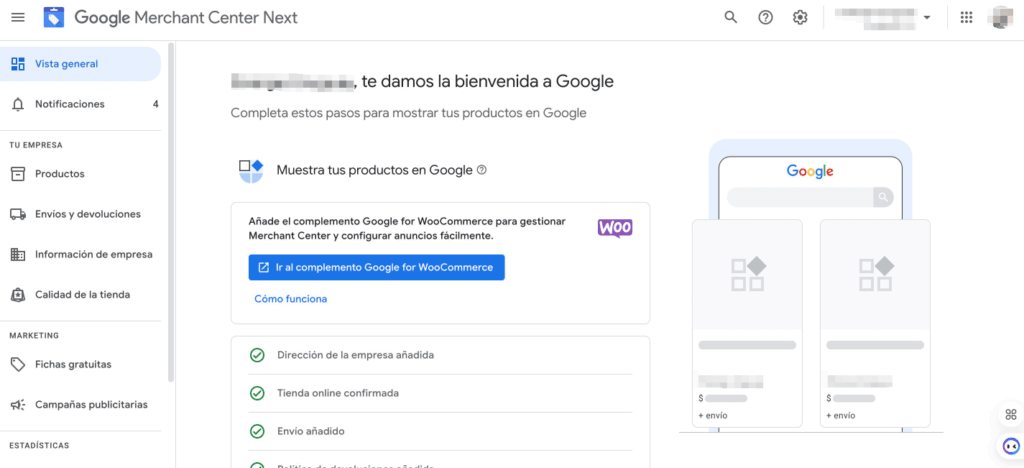
Task: Open the Cómo funciona link
Action: [291, 299]
